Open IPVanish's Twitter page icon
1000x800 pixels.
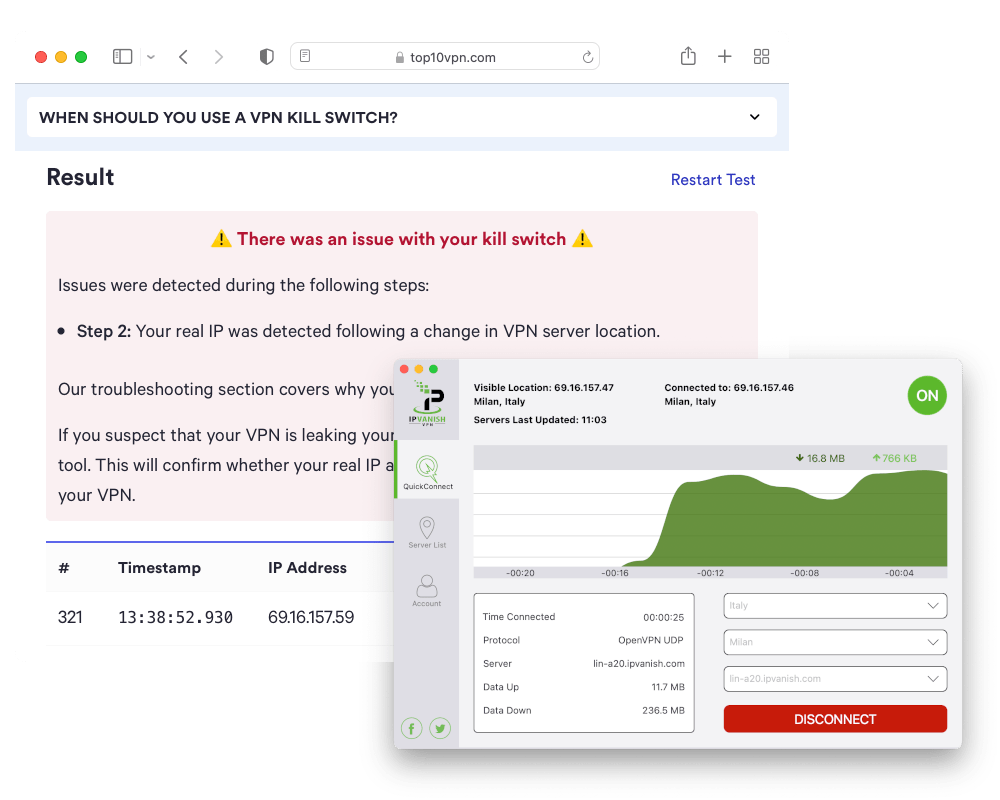point(439,728)
